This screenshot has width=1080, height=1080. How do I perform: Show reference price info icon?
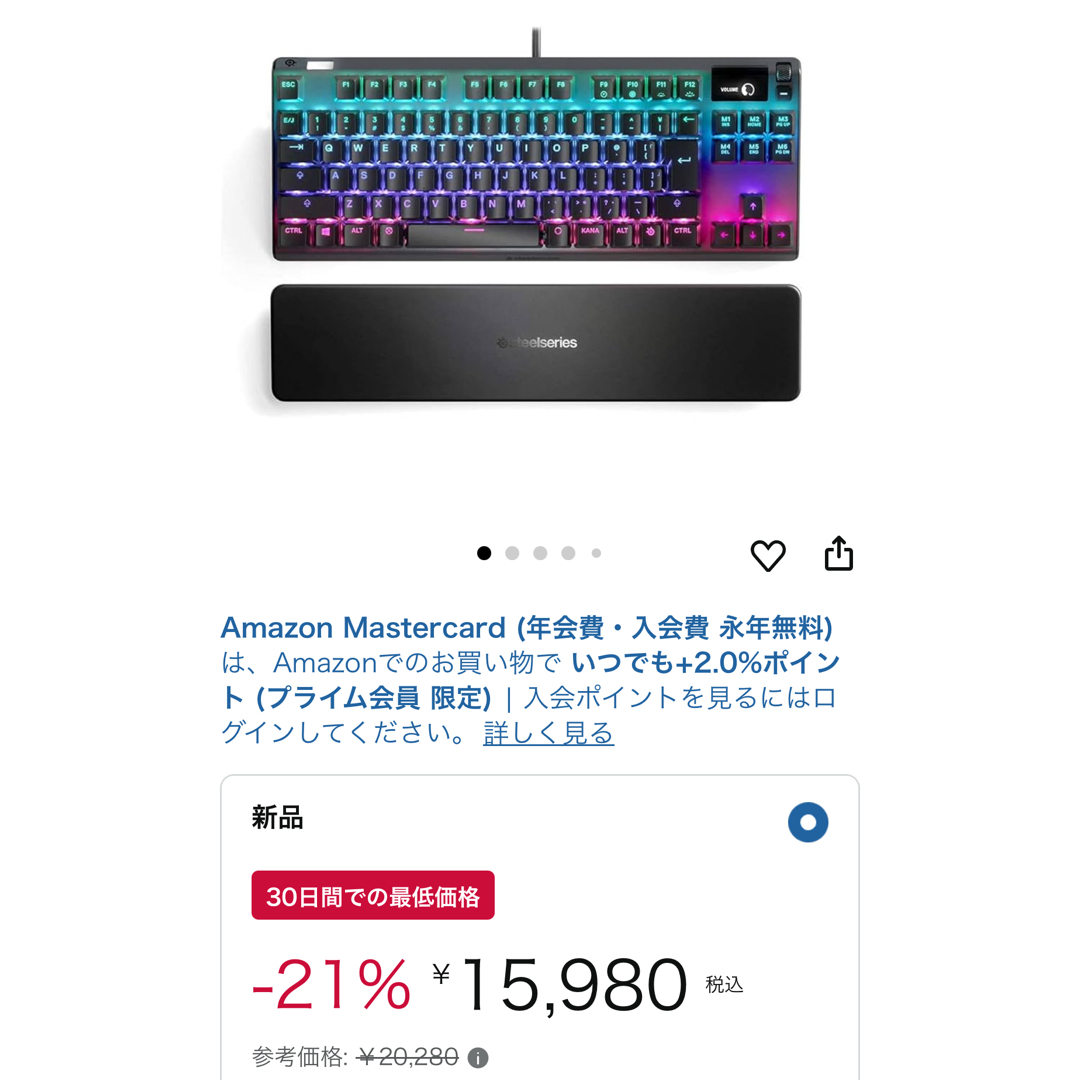coord(477,1057)
